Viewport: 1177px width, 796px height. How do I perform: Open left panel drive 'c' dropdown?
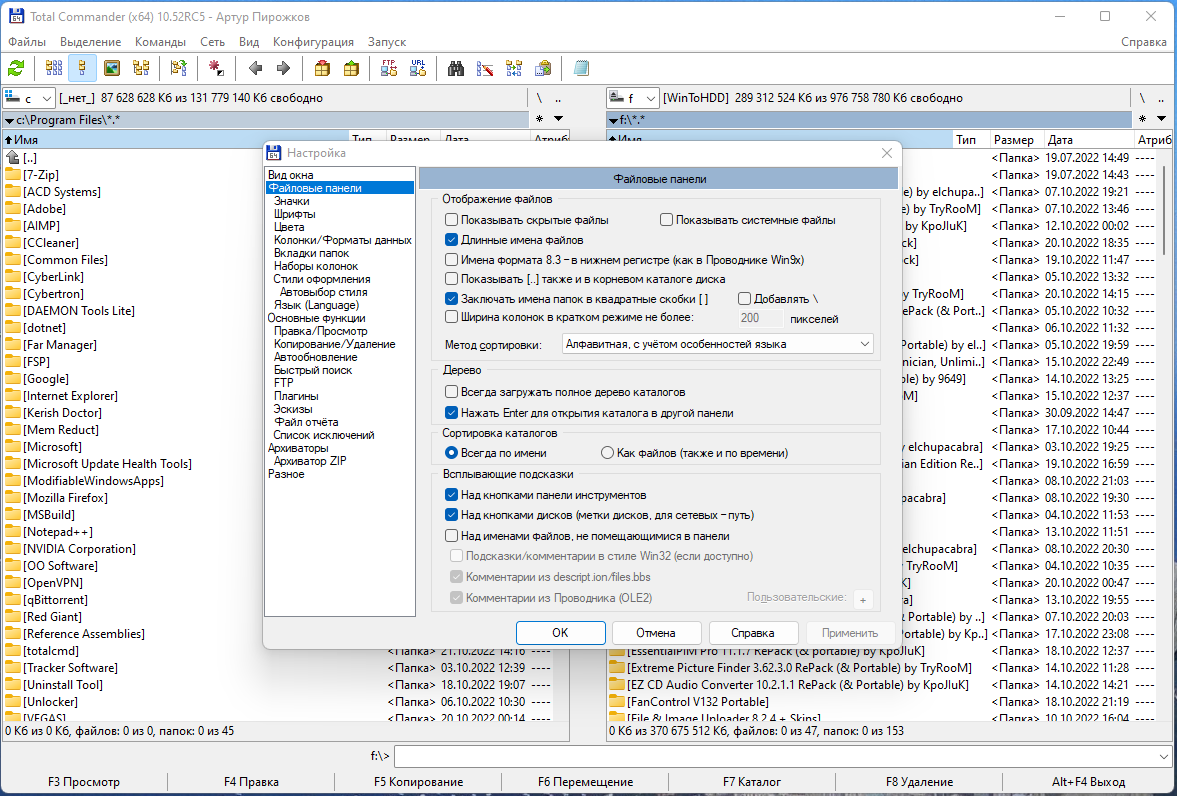[29, 98]
